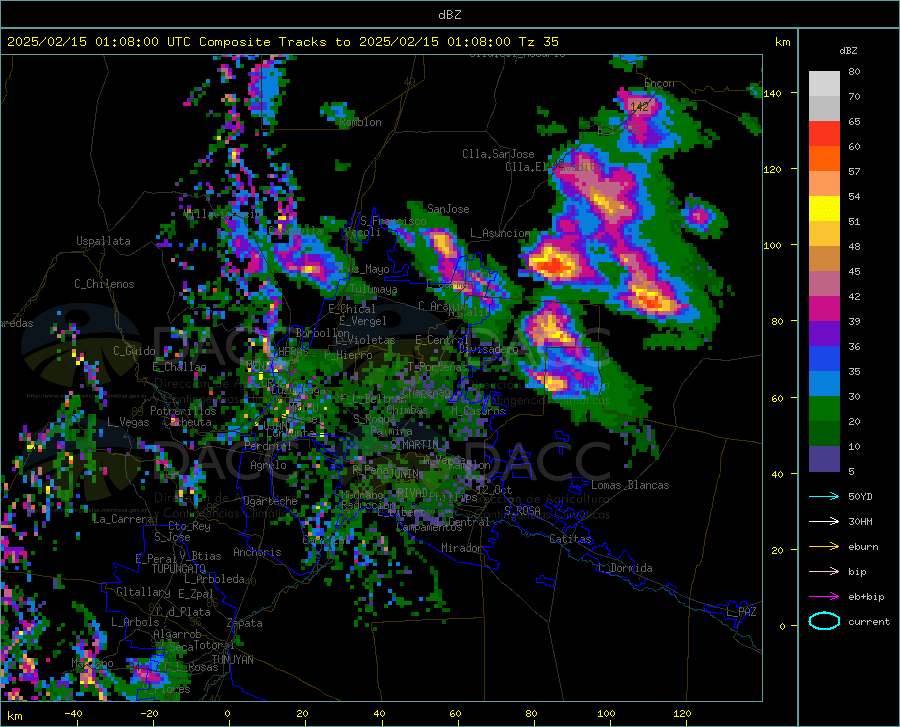Click the km unit label at bottom left
The width and height of the screenshot is (900, 727).
[x=14, y=716]
